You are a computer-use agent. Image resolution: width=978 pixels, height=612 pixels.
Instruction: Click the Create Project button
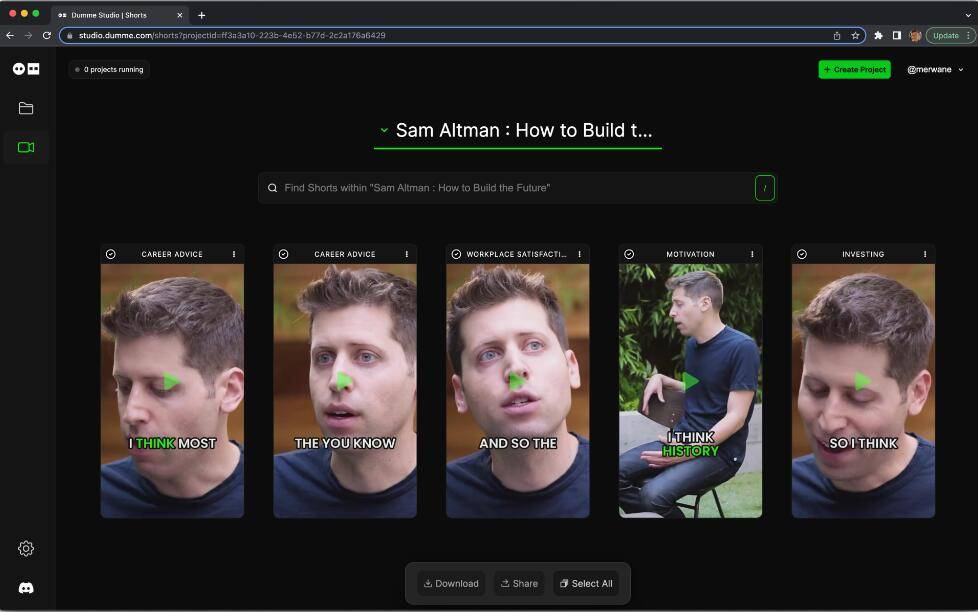pyautogui.click(x=854, y=69)
